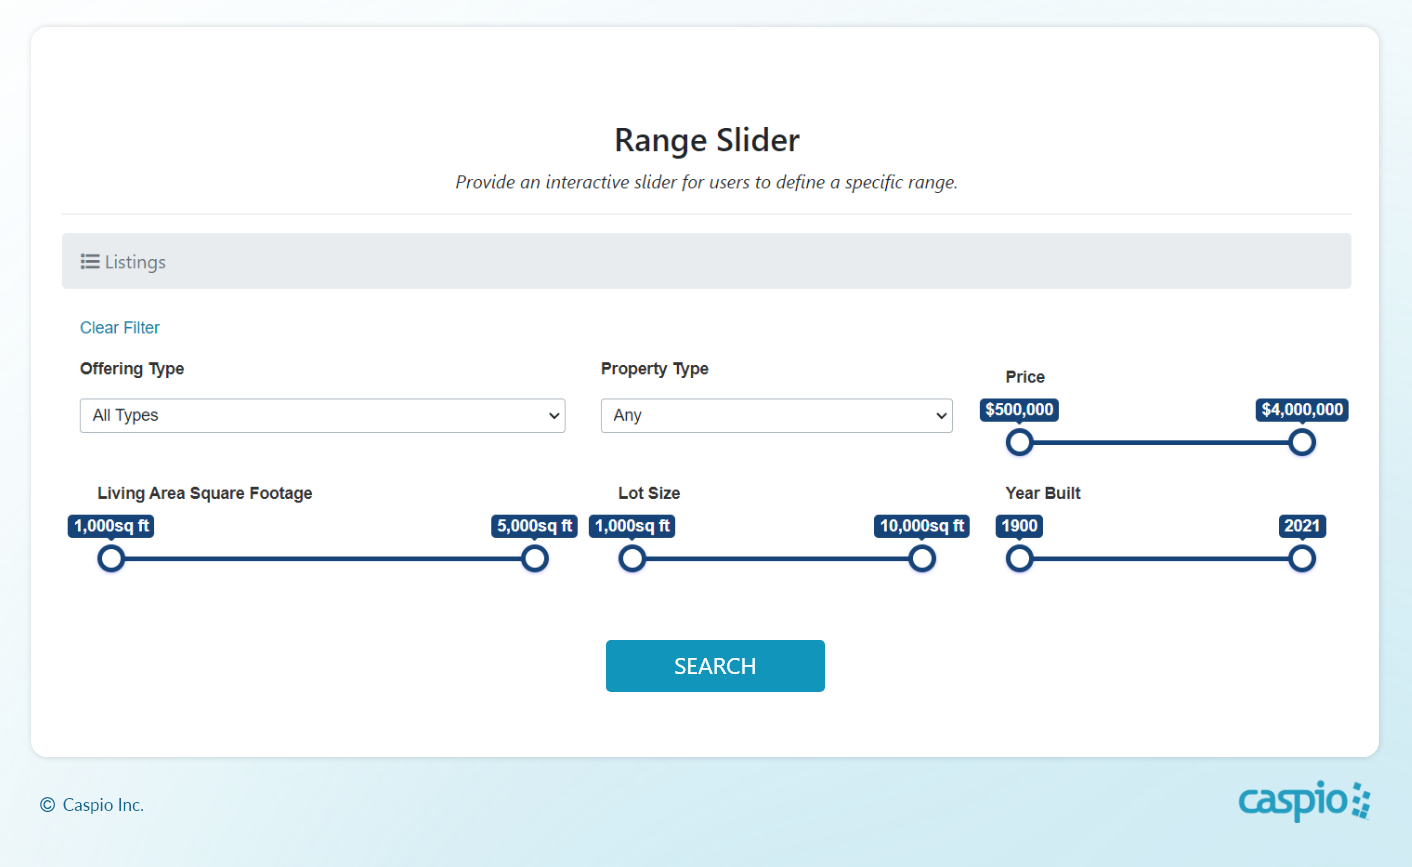Click the middle of Price slider track
The image size is (1412, 867).
click(1160, 443)
